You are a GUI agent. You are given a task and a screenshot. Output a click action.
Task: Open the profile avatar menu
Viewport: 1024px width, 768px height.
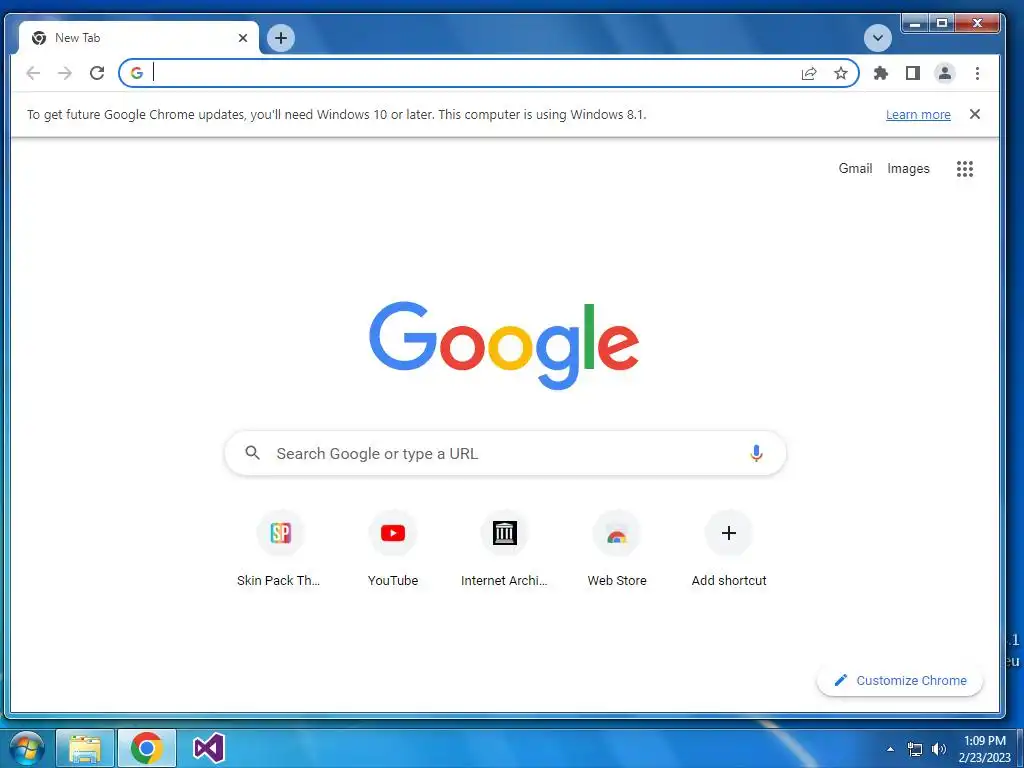click(x=944, y=73)
